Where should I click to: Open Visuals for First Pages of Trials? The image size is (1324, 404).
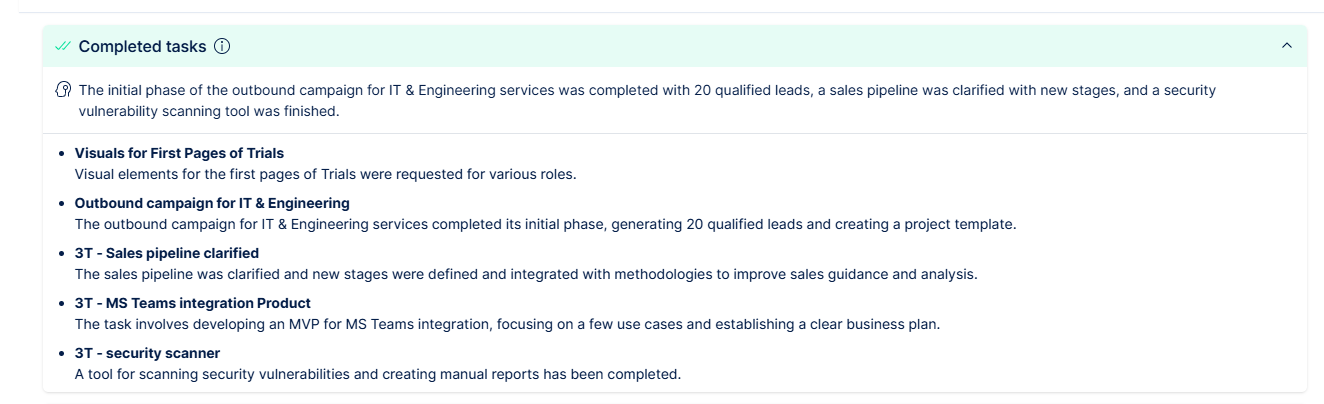click(179, 153)
